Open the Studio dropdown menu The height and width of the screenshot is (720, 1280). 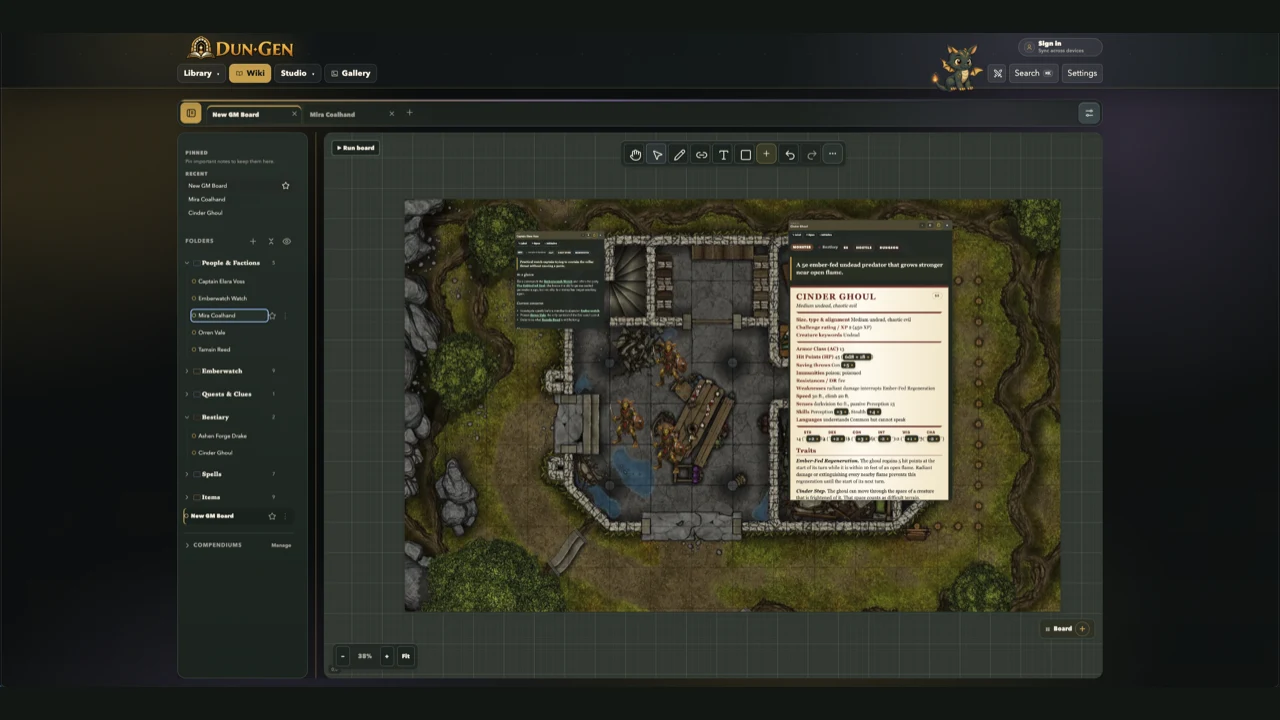coord(297,73)
